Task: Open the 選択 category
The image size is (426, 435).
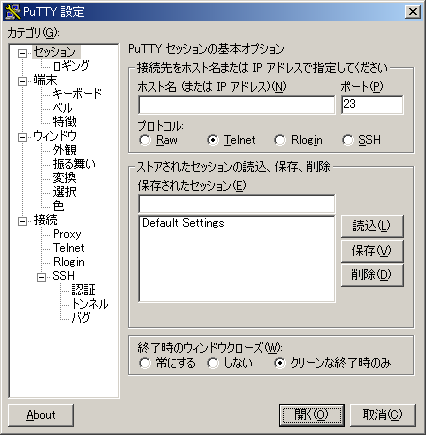Action: pos(65,192)
